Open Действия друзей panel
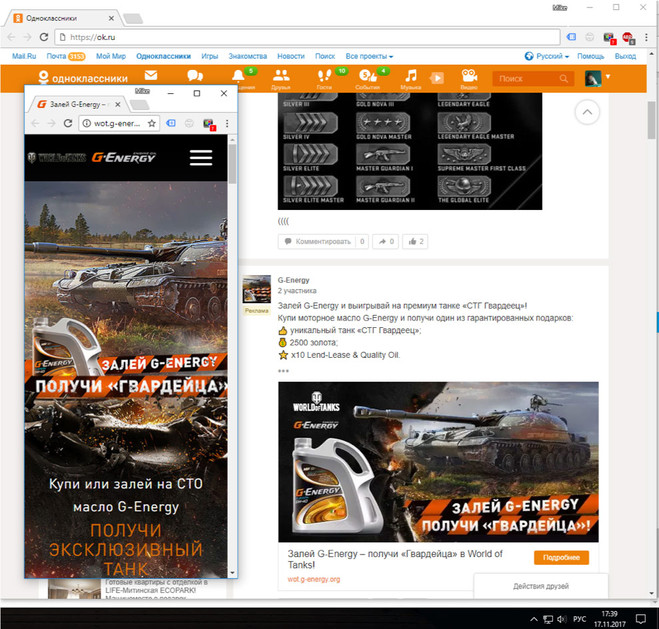Viewport: 659px width, 629px height. (541, 586)
